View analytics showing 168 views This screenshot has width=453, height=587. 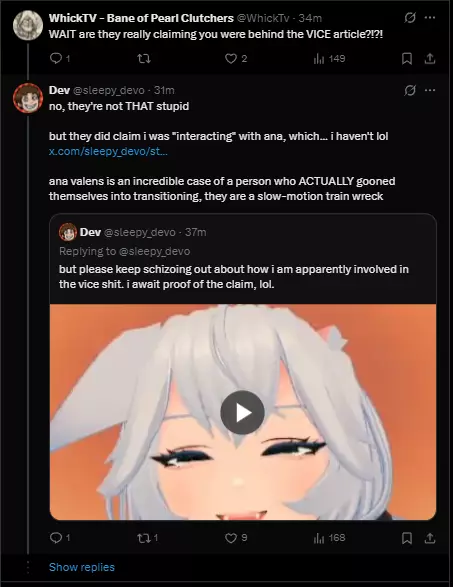[329, 538]
